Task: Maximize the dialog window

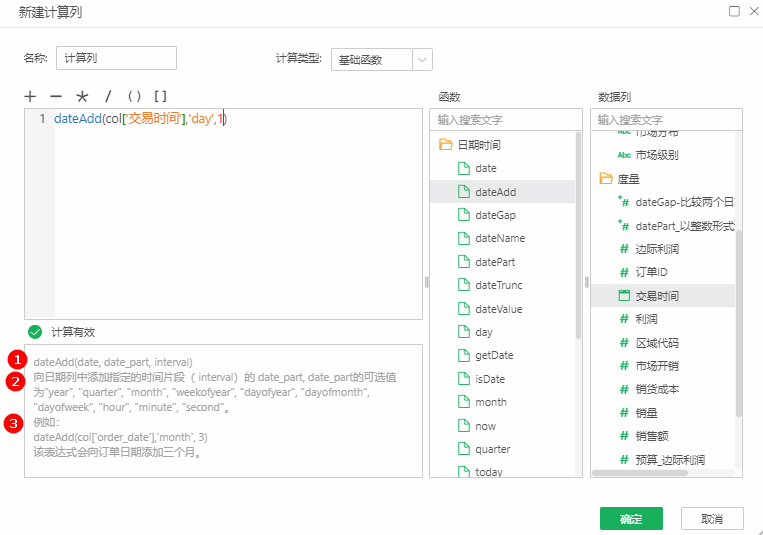Action: pyautogui.click(x=733, y=11)
